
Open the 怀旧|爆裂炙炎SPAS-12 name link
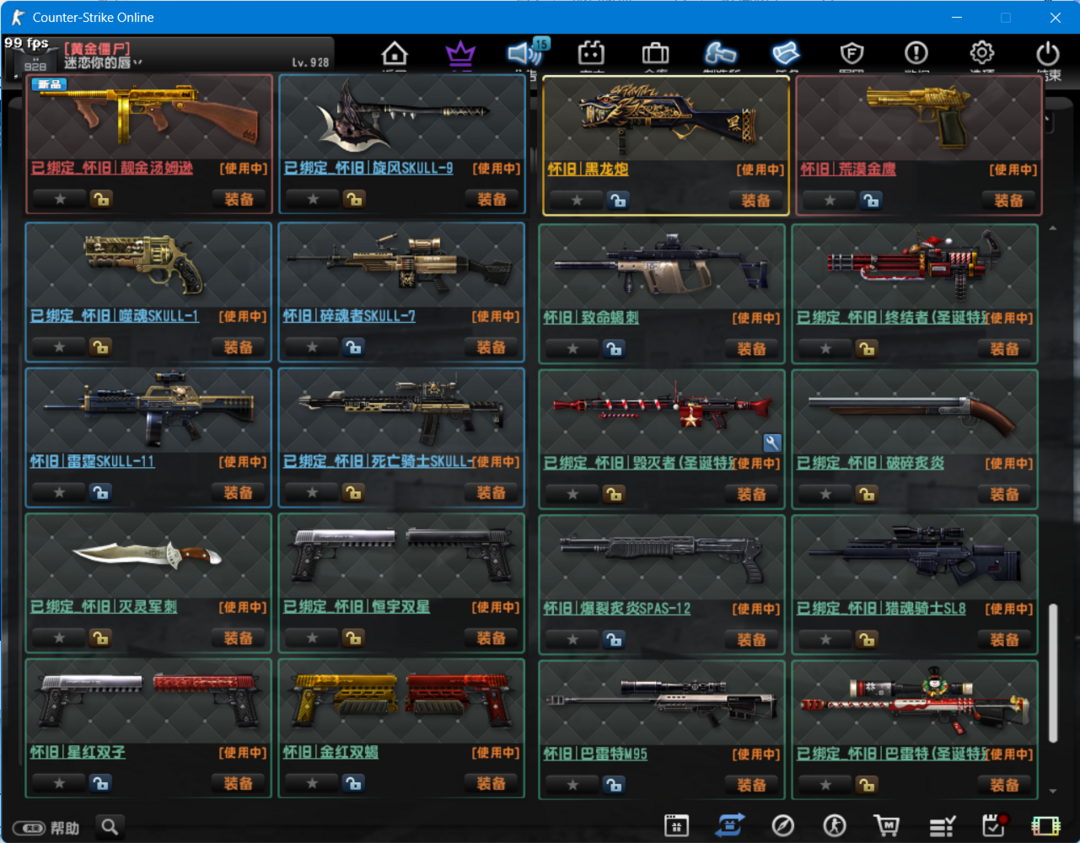point(617,609)
